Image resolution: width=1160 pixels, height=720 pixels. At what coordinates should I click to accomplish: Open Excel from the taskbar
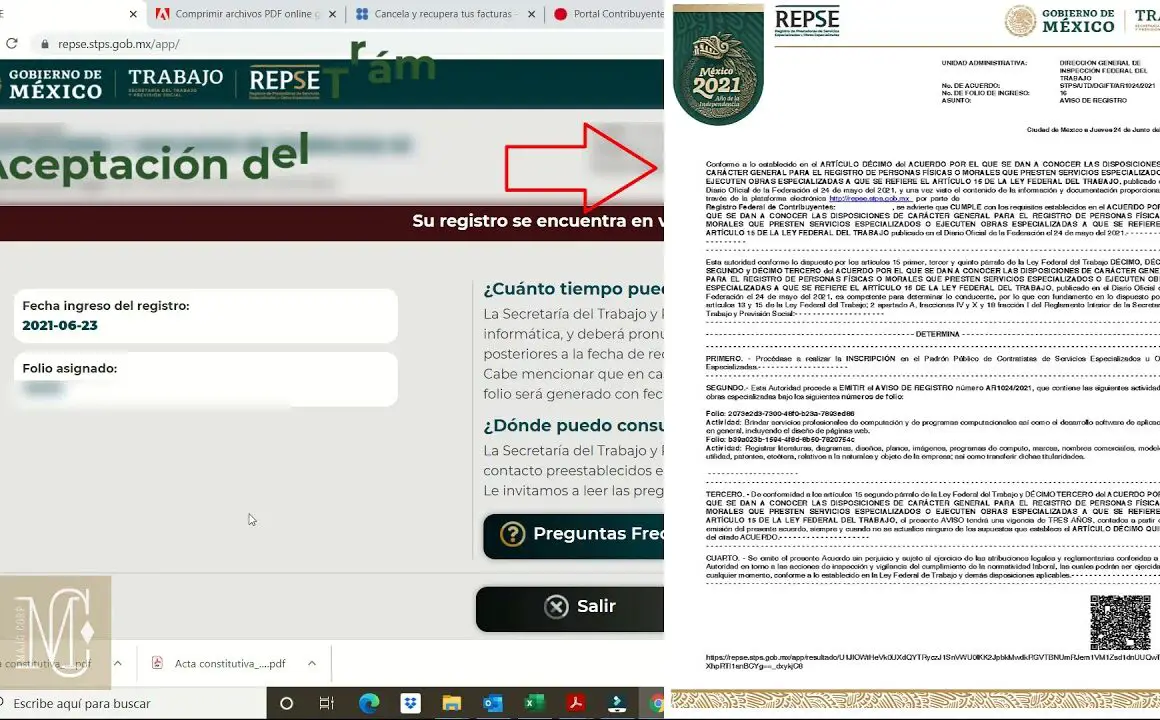(x=534, y=703)
